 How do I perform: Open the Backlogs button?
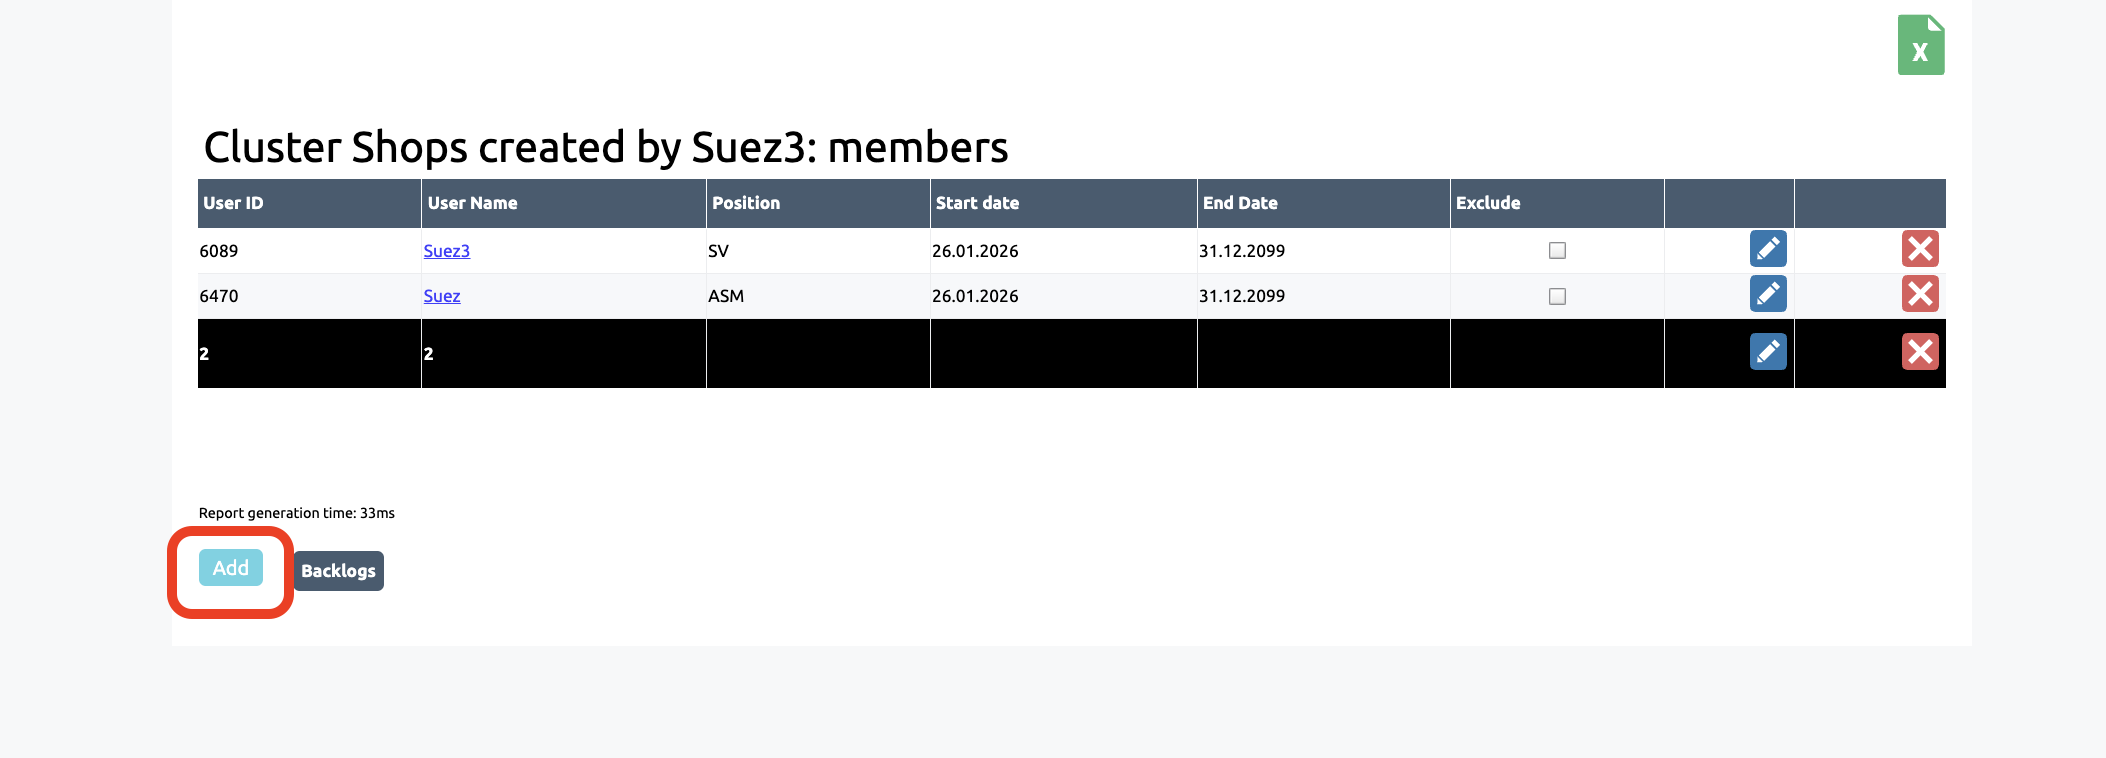[338, 571]
